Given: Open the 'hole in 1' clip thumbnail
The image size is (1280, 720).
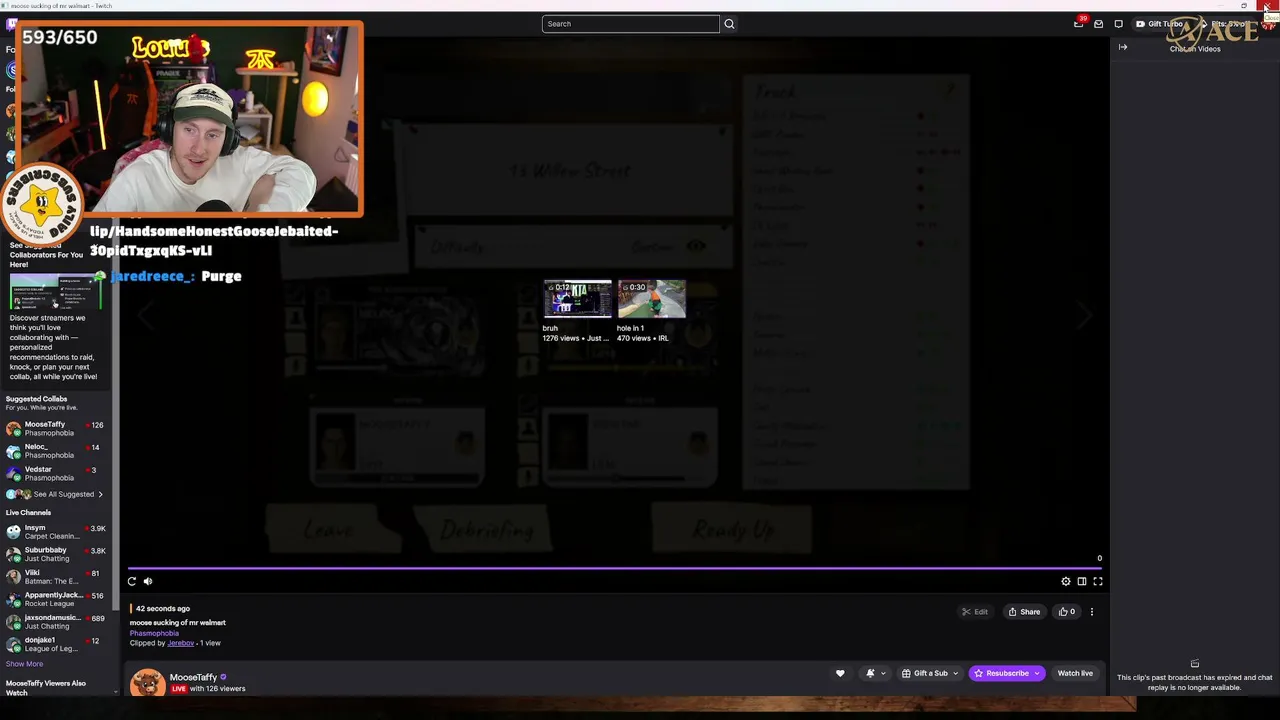Looking at the screenshot, I should pos(652,299).
